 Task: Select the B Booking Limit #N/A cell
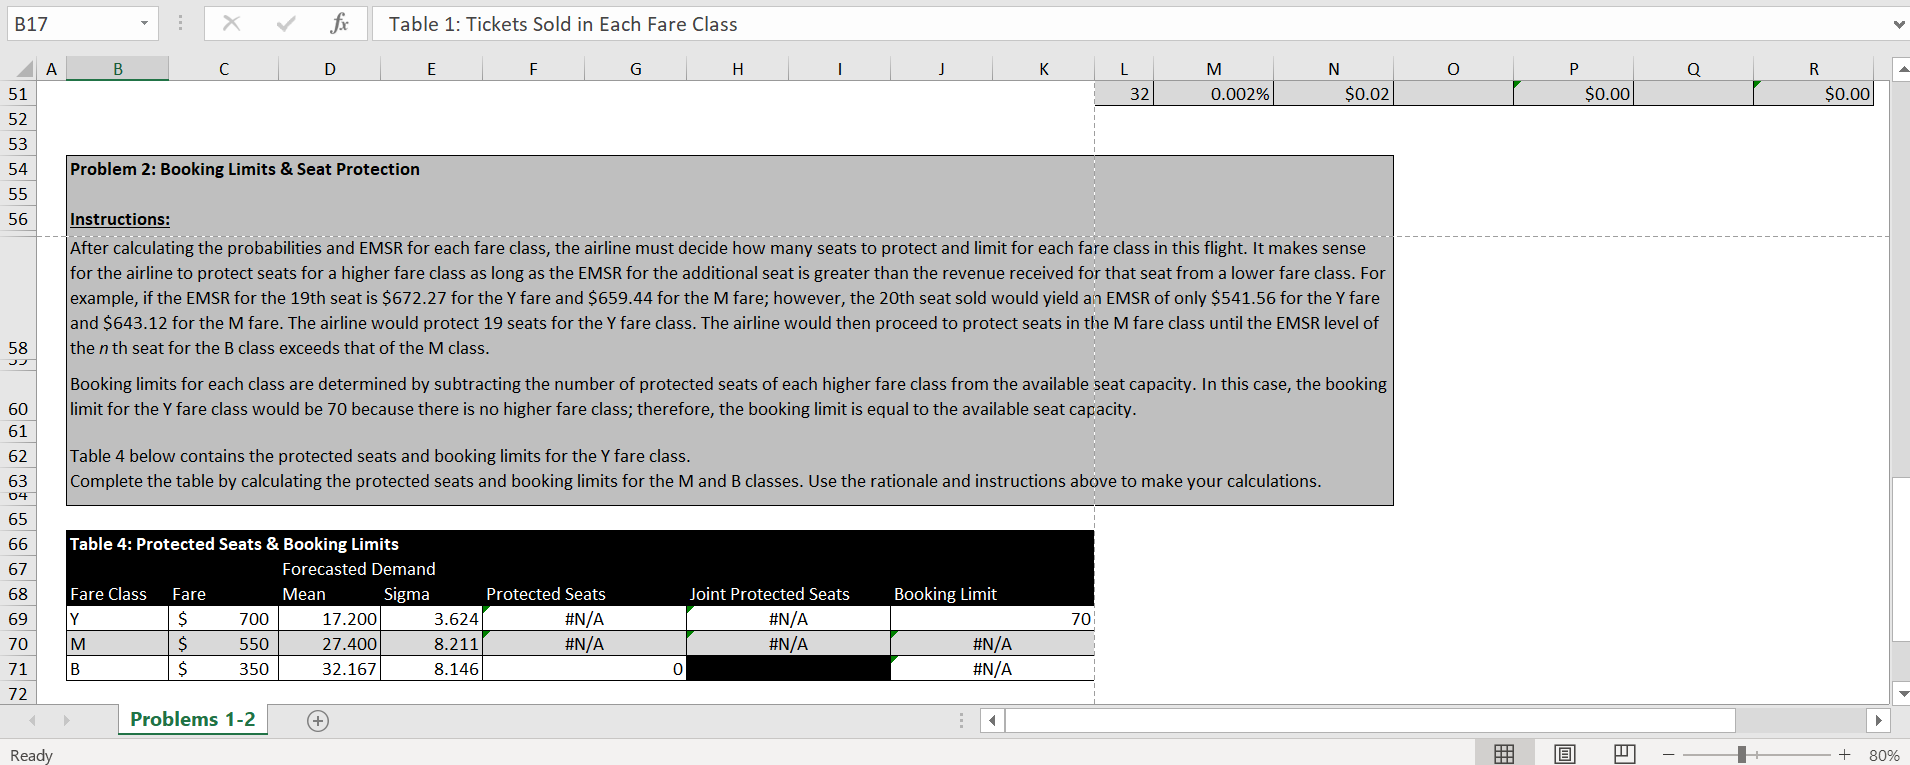[992, 669]
